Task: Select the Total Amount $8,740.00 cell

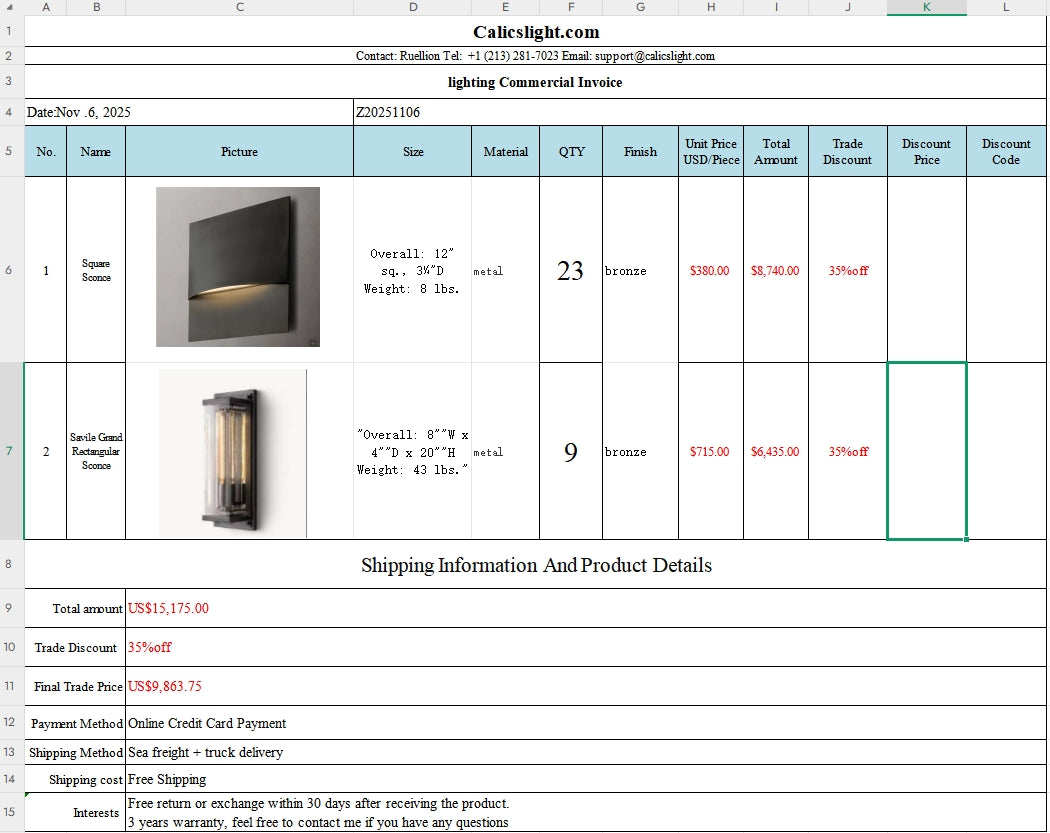Action: (775, 270)
